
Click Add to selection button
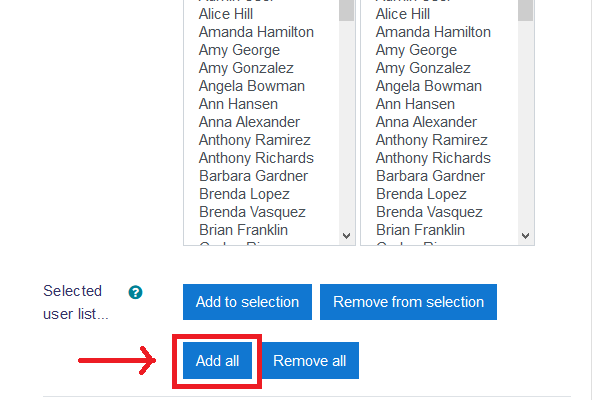tap(247, 302)
